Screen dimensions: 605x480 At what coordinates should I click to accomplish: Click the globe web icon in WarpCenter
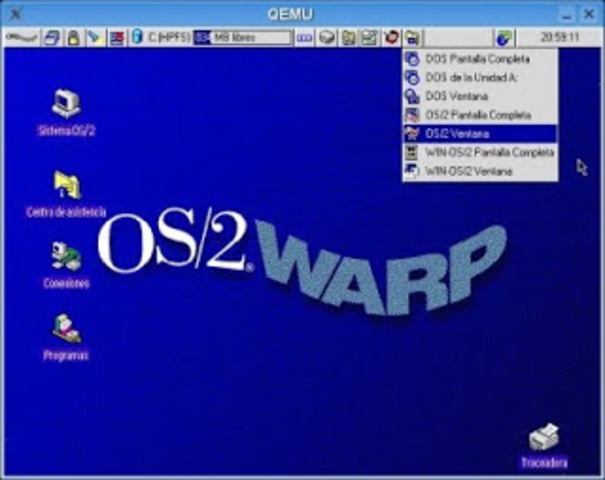(504, 38)
